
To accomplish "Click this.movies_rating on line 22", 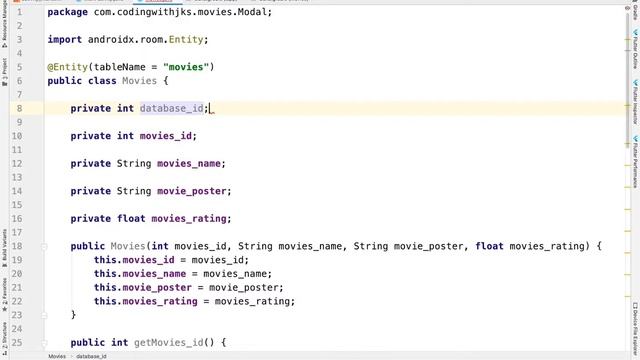I will pos(145,301).
